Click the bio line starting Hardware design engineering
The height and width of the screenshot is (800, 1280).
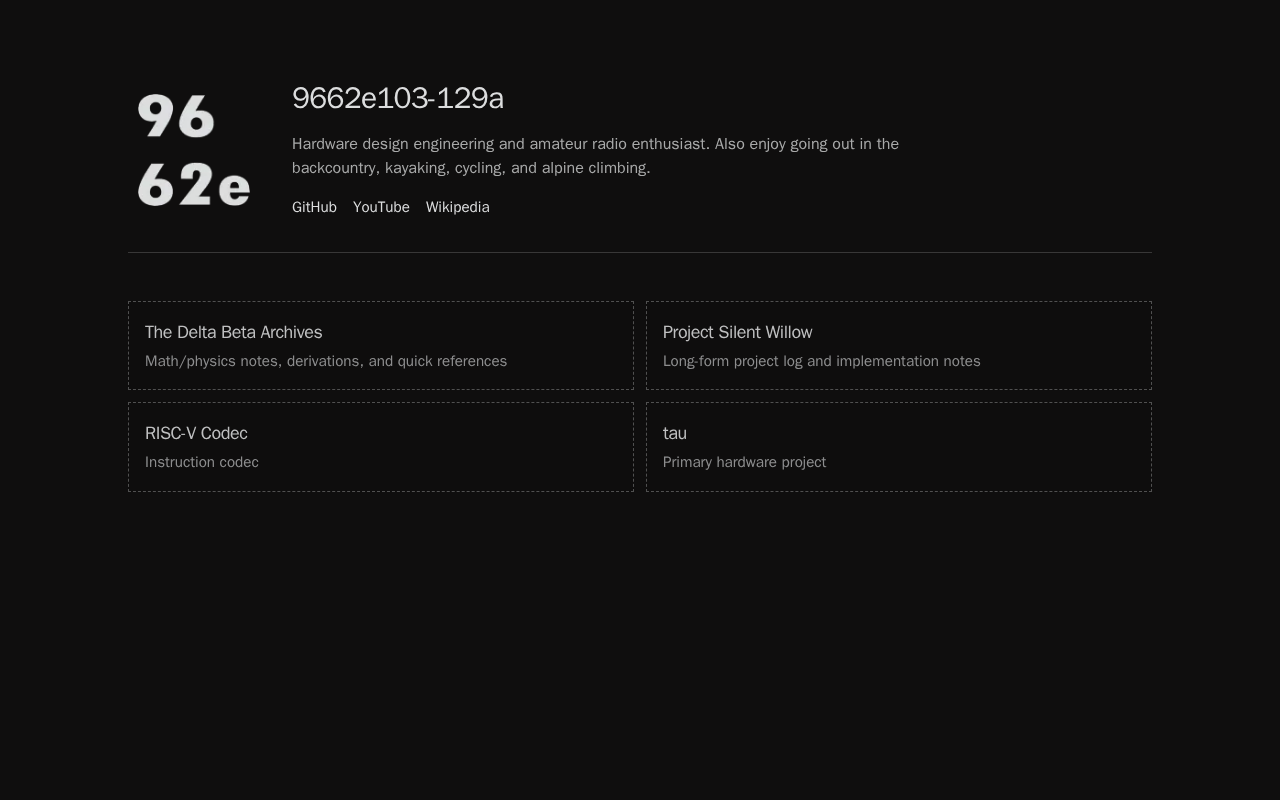click(595, 144)
